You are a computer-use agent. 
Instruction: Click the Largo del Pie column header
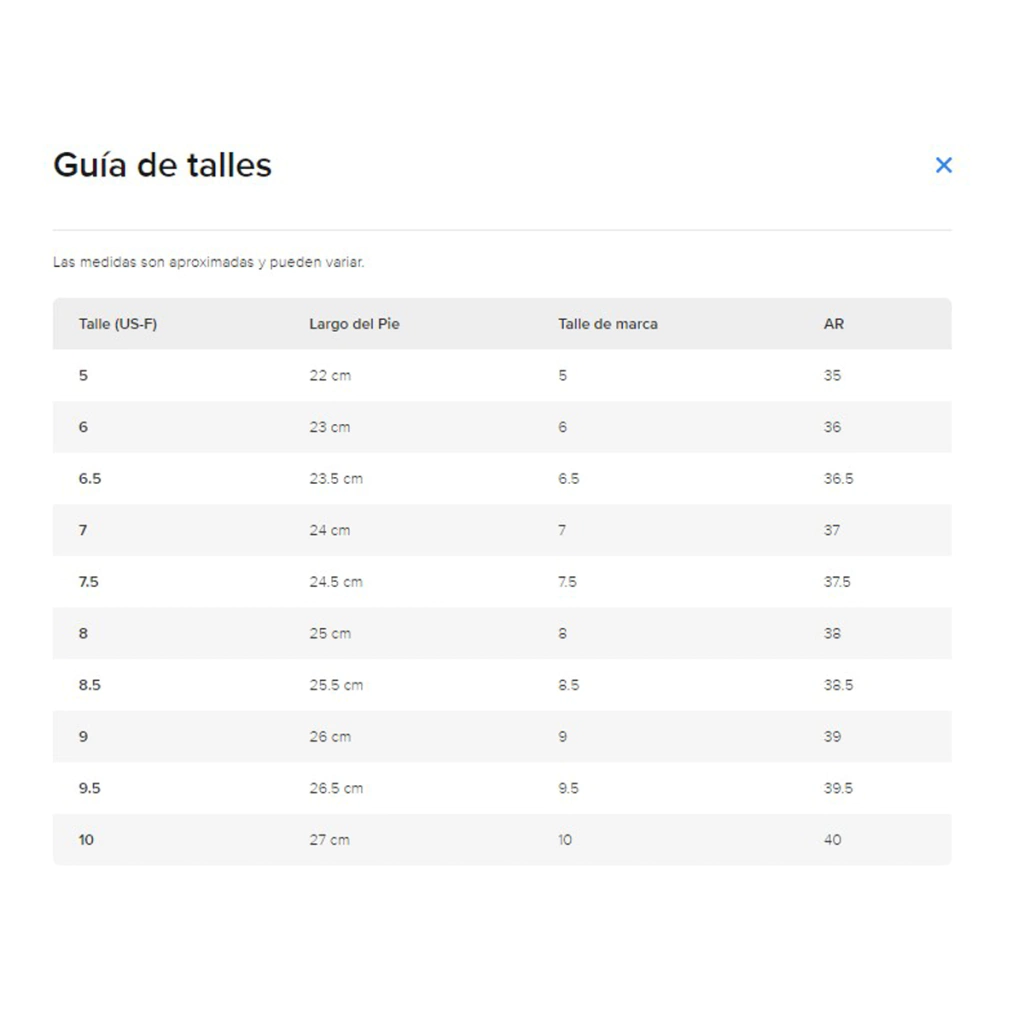point(354,324)
